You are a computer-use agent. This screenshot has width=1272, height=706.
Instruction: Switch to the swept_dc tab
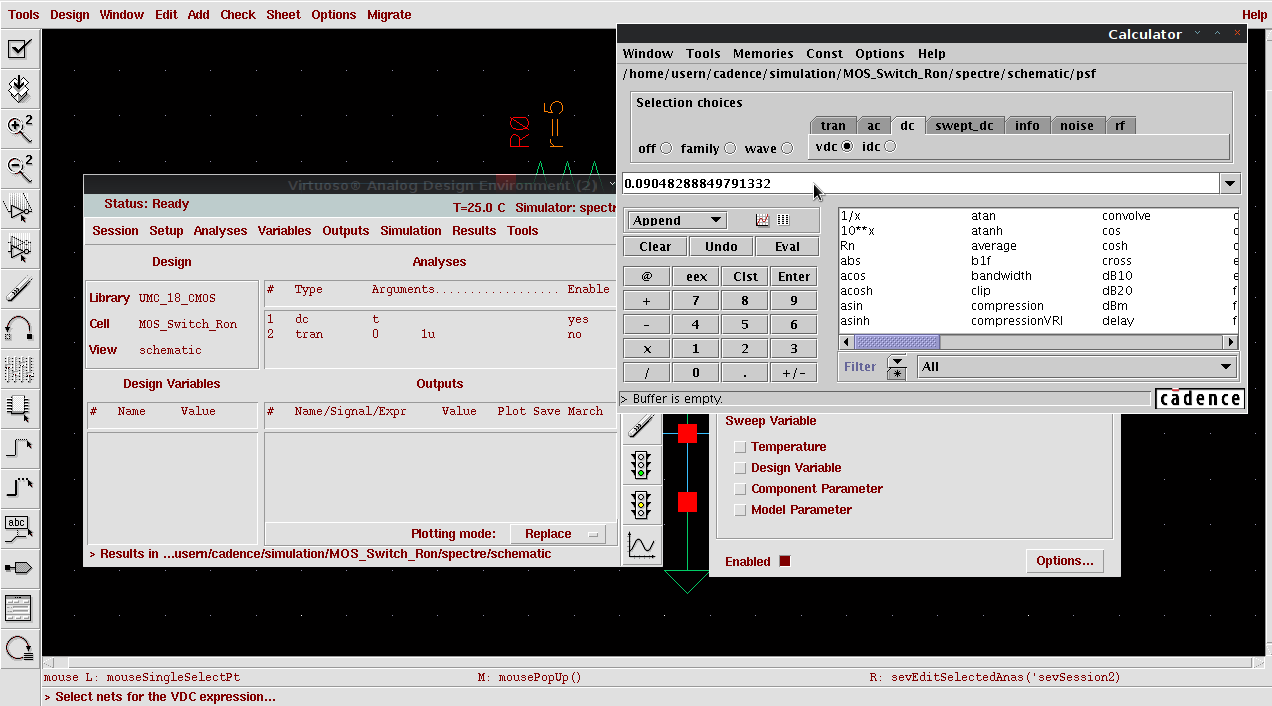pyautogui.click(x=964, y=125)
